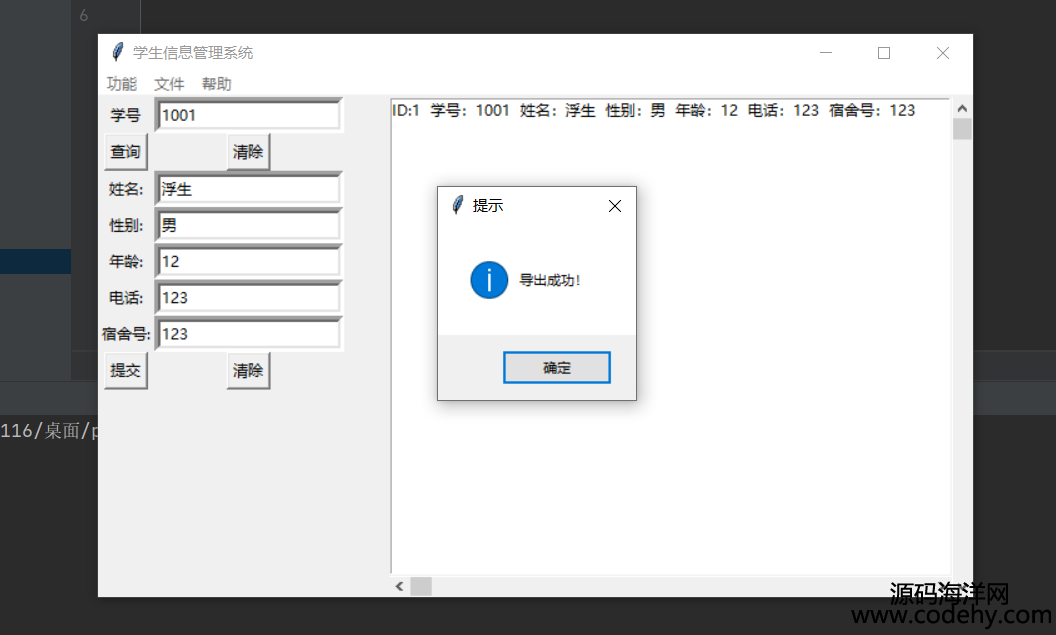
Task: Click the 导出成功! message text
Action: tap(550, 280)
